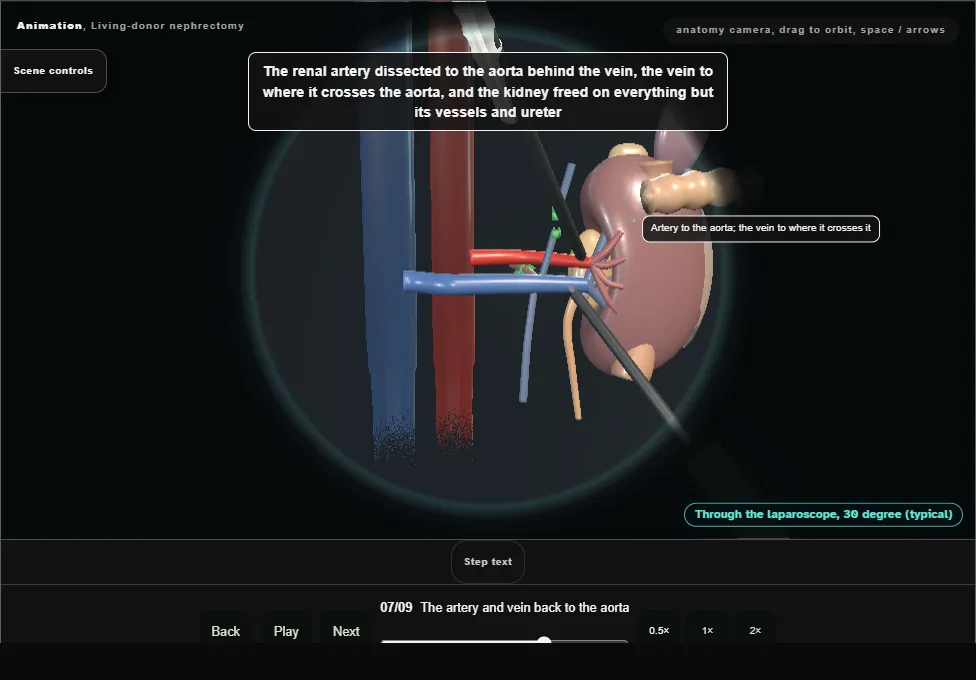
Task: Click the renal artery dissected caption box
Action: 487,92
